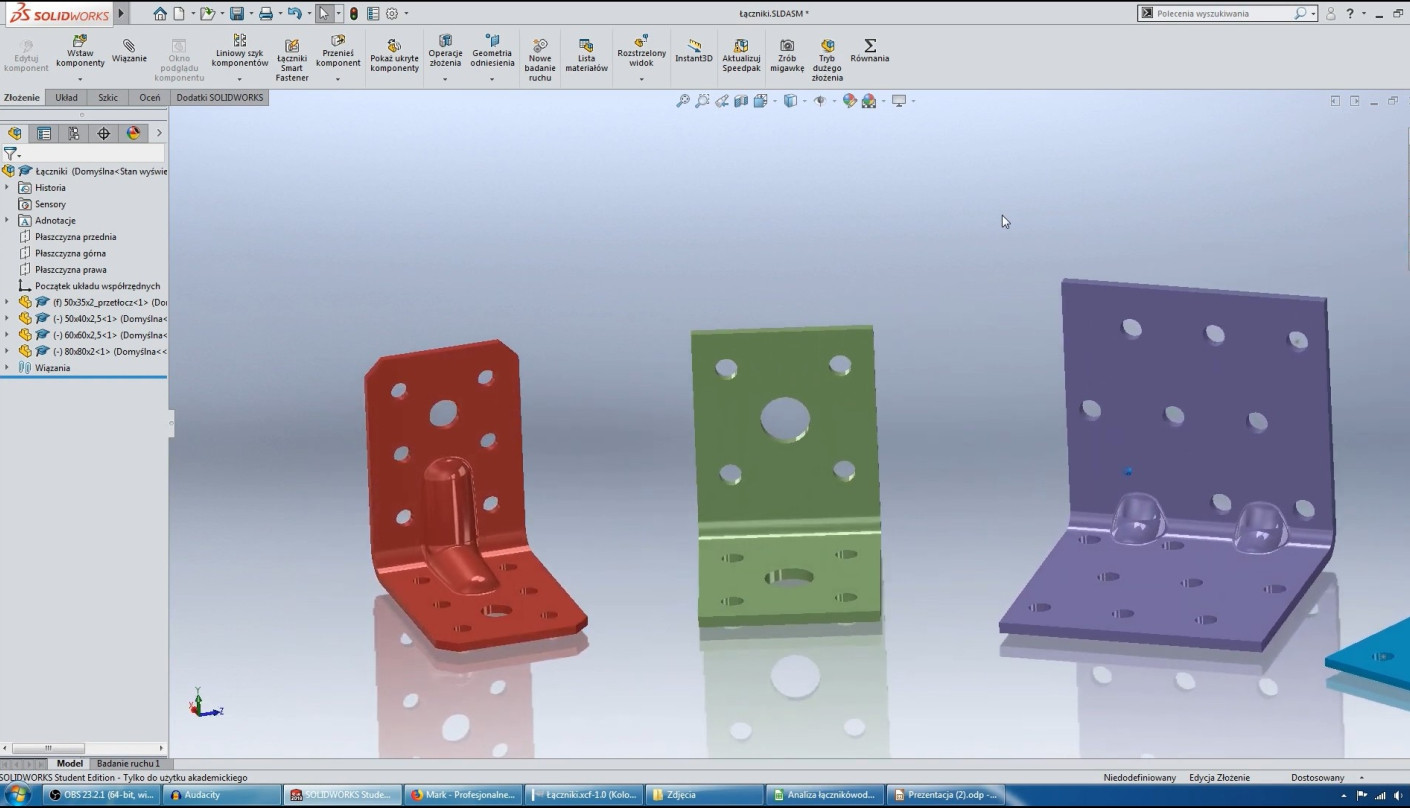1410x808 pixels.
Task: Open the DisplayManager color sphere tab
Action: [133, 133]
